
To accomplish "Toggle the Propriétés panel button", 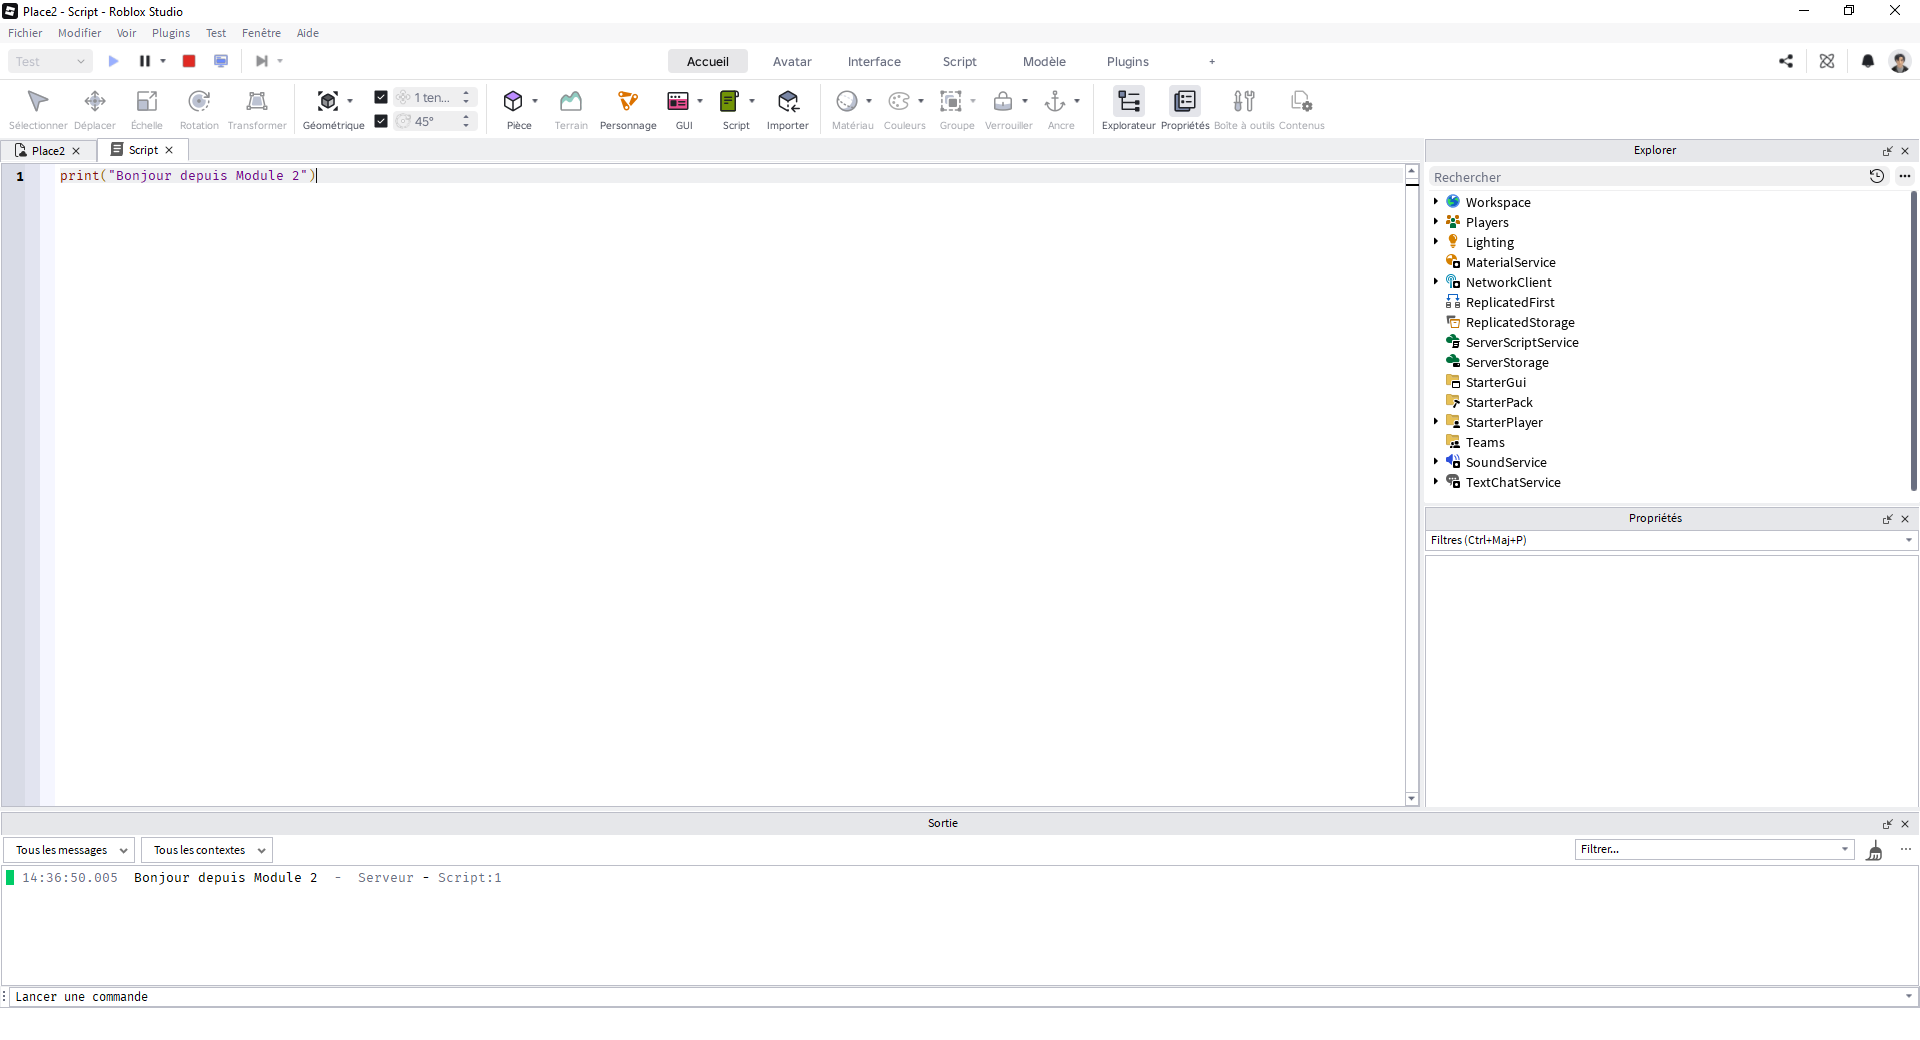I will 1185,108.
